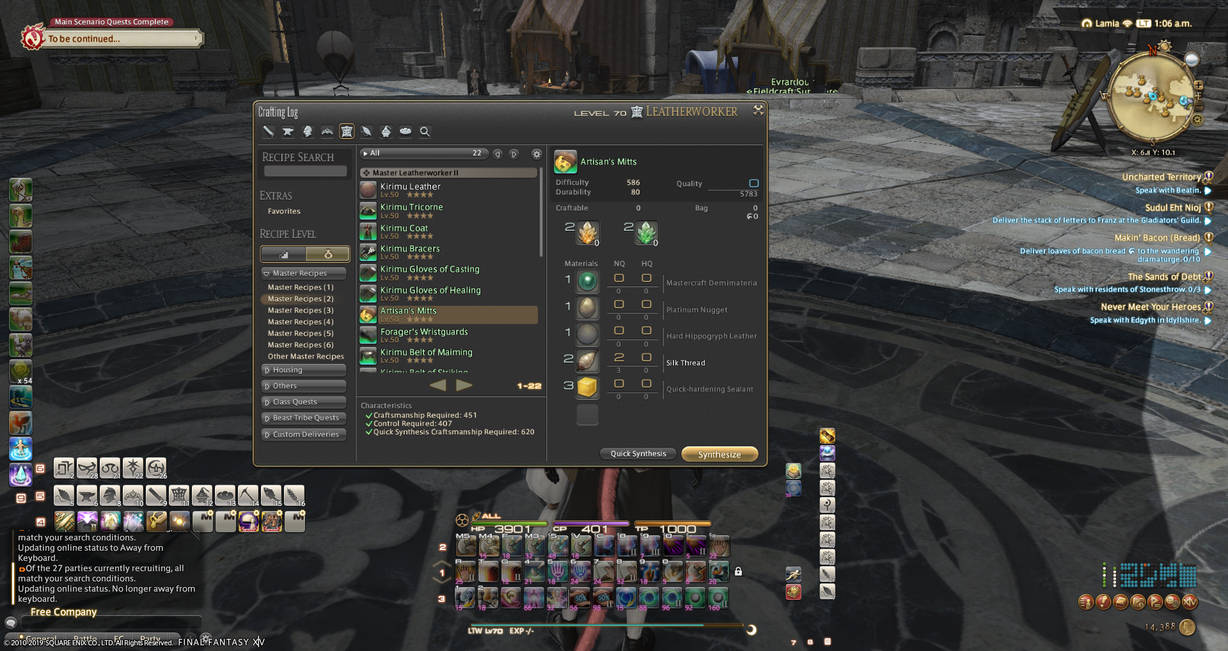Click the pickaxe miner hotbar icon
The image size is (1228, 651).
pyautogui.click(x=248, y=496)
